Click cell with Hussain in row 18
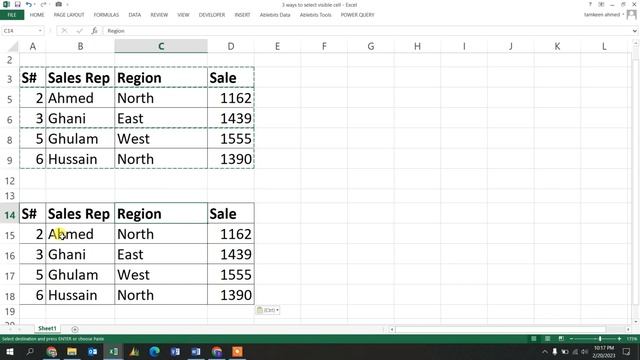The height and width of the screenshot is (360, 640). tap(80, 295)
